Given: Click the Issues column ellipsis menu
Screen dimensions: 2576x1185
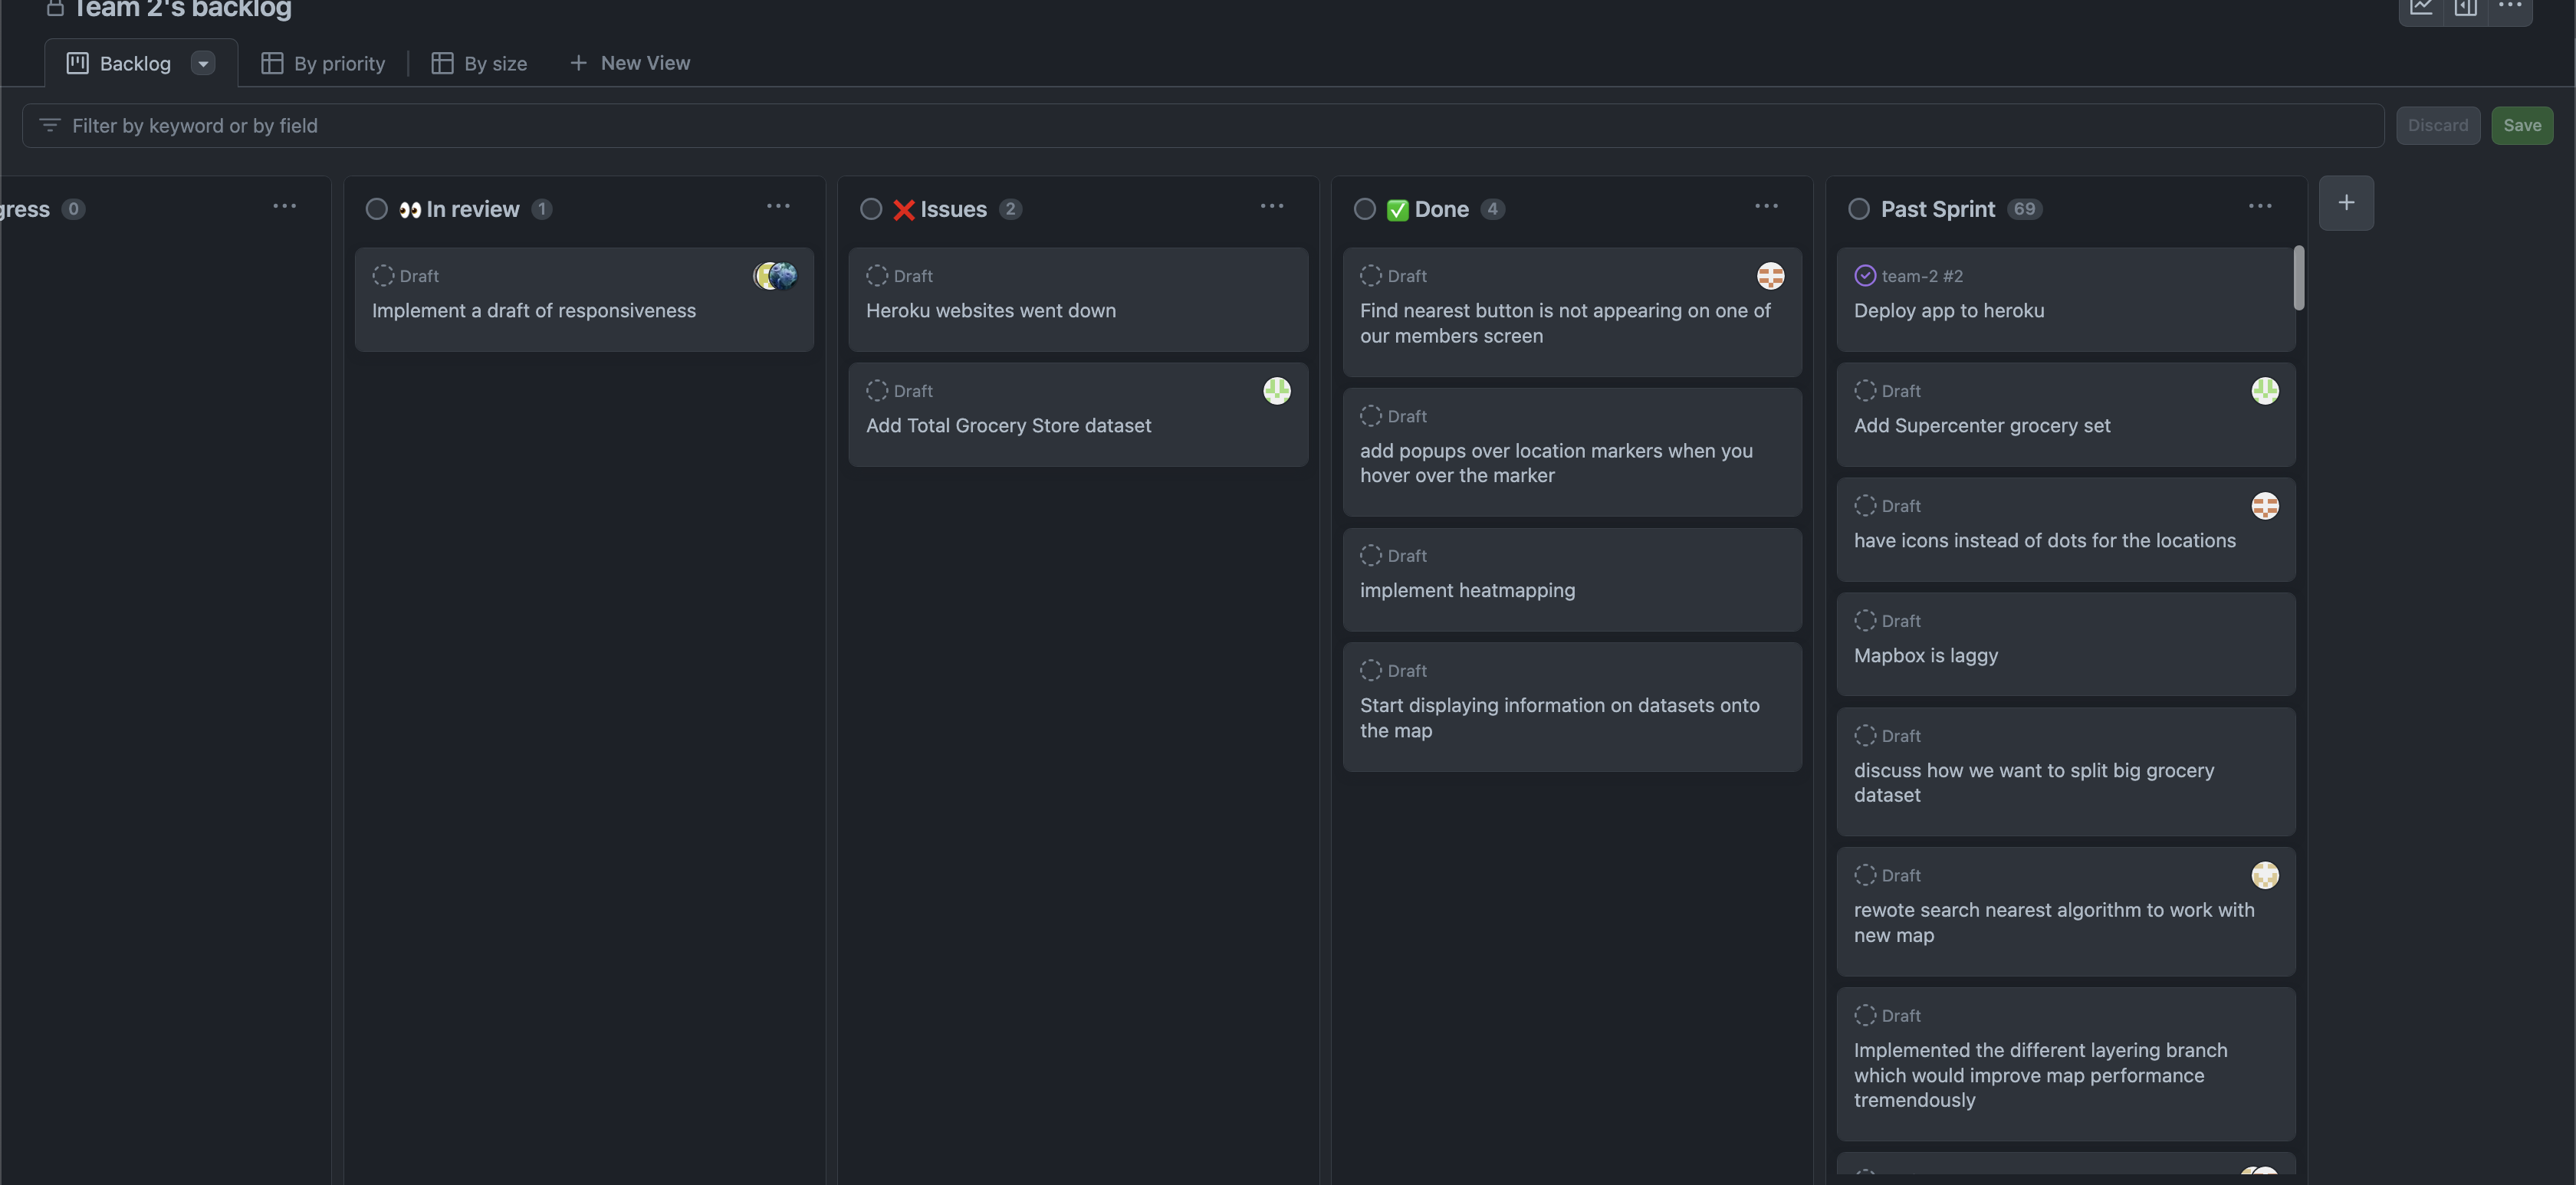Looking at the screenshot, I should [x=1271, y=206].
